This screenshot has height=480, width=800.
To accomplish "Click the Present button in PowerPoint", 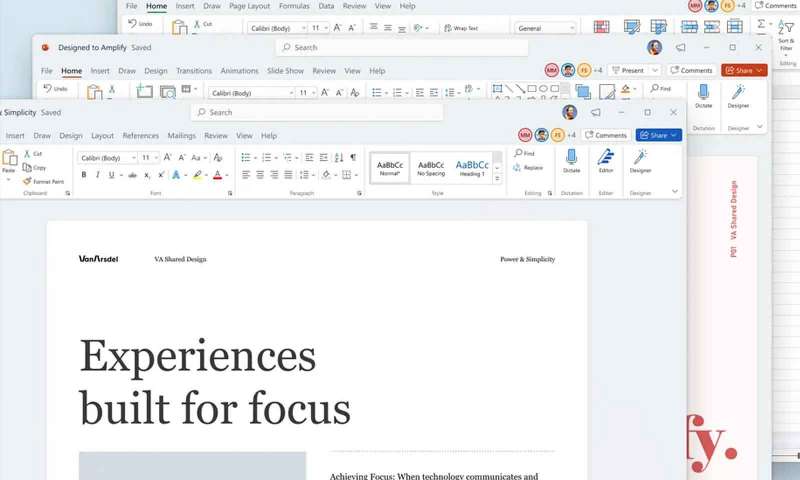I will [x=628, y=70].
